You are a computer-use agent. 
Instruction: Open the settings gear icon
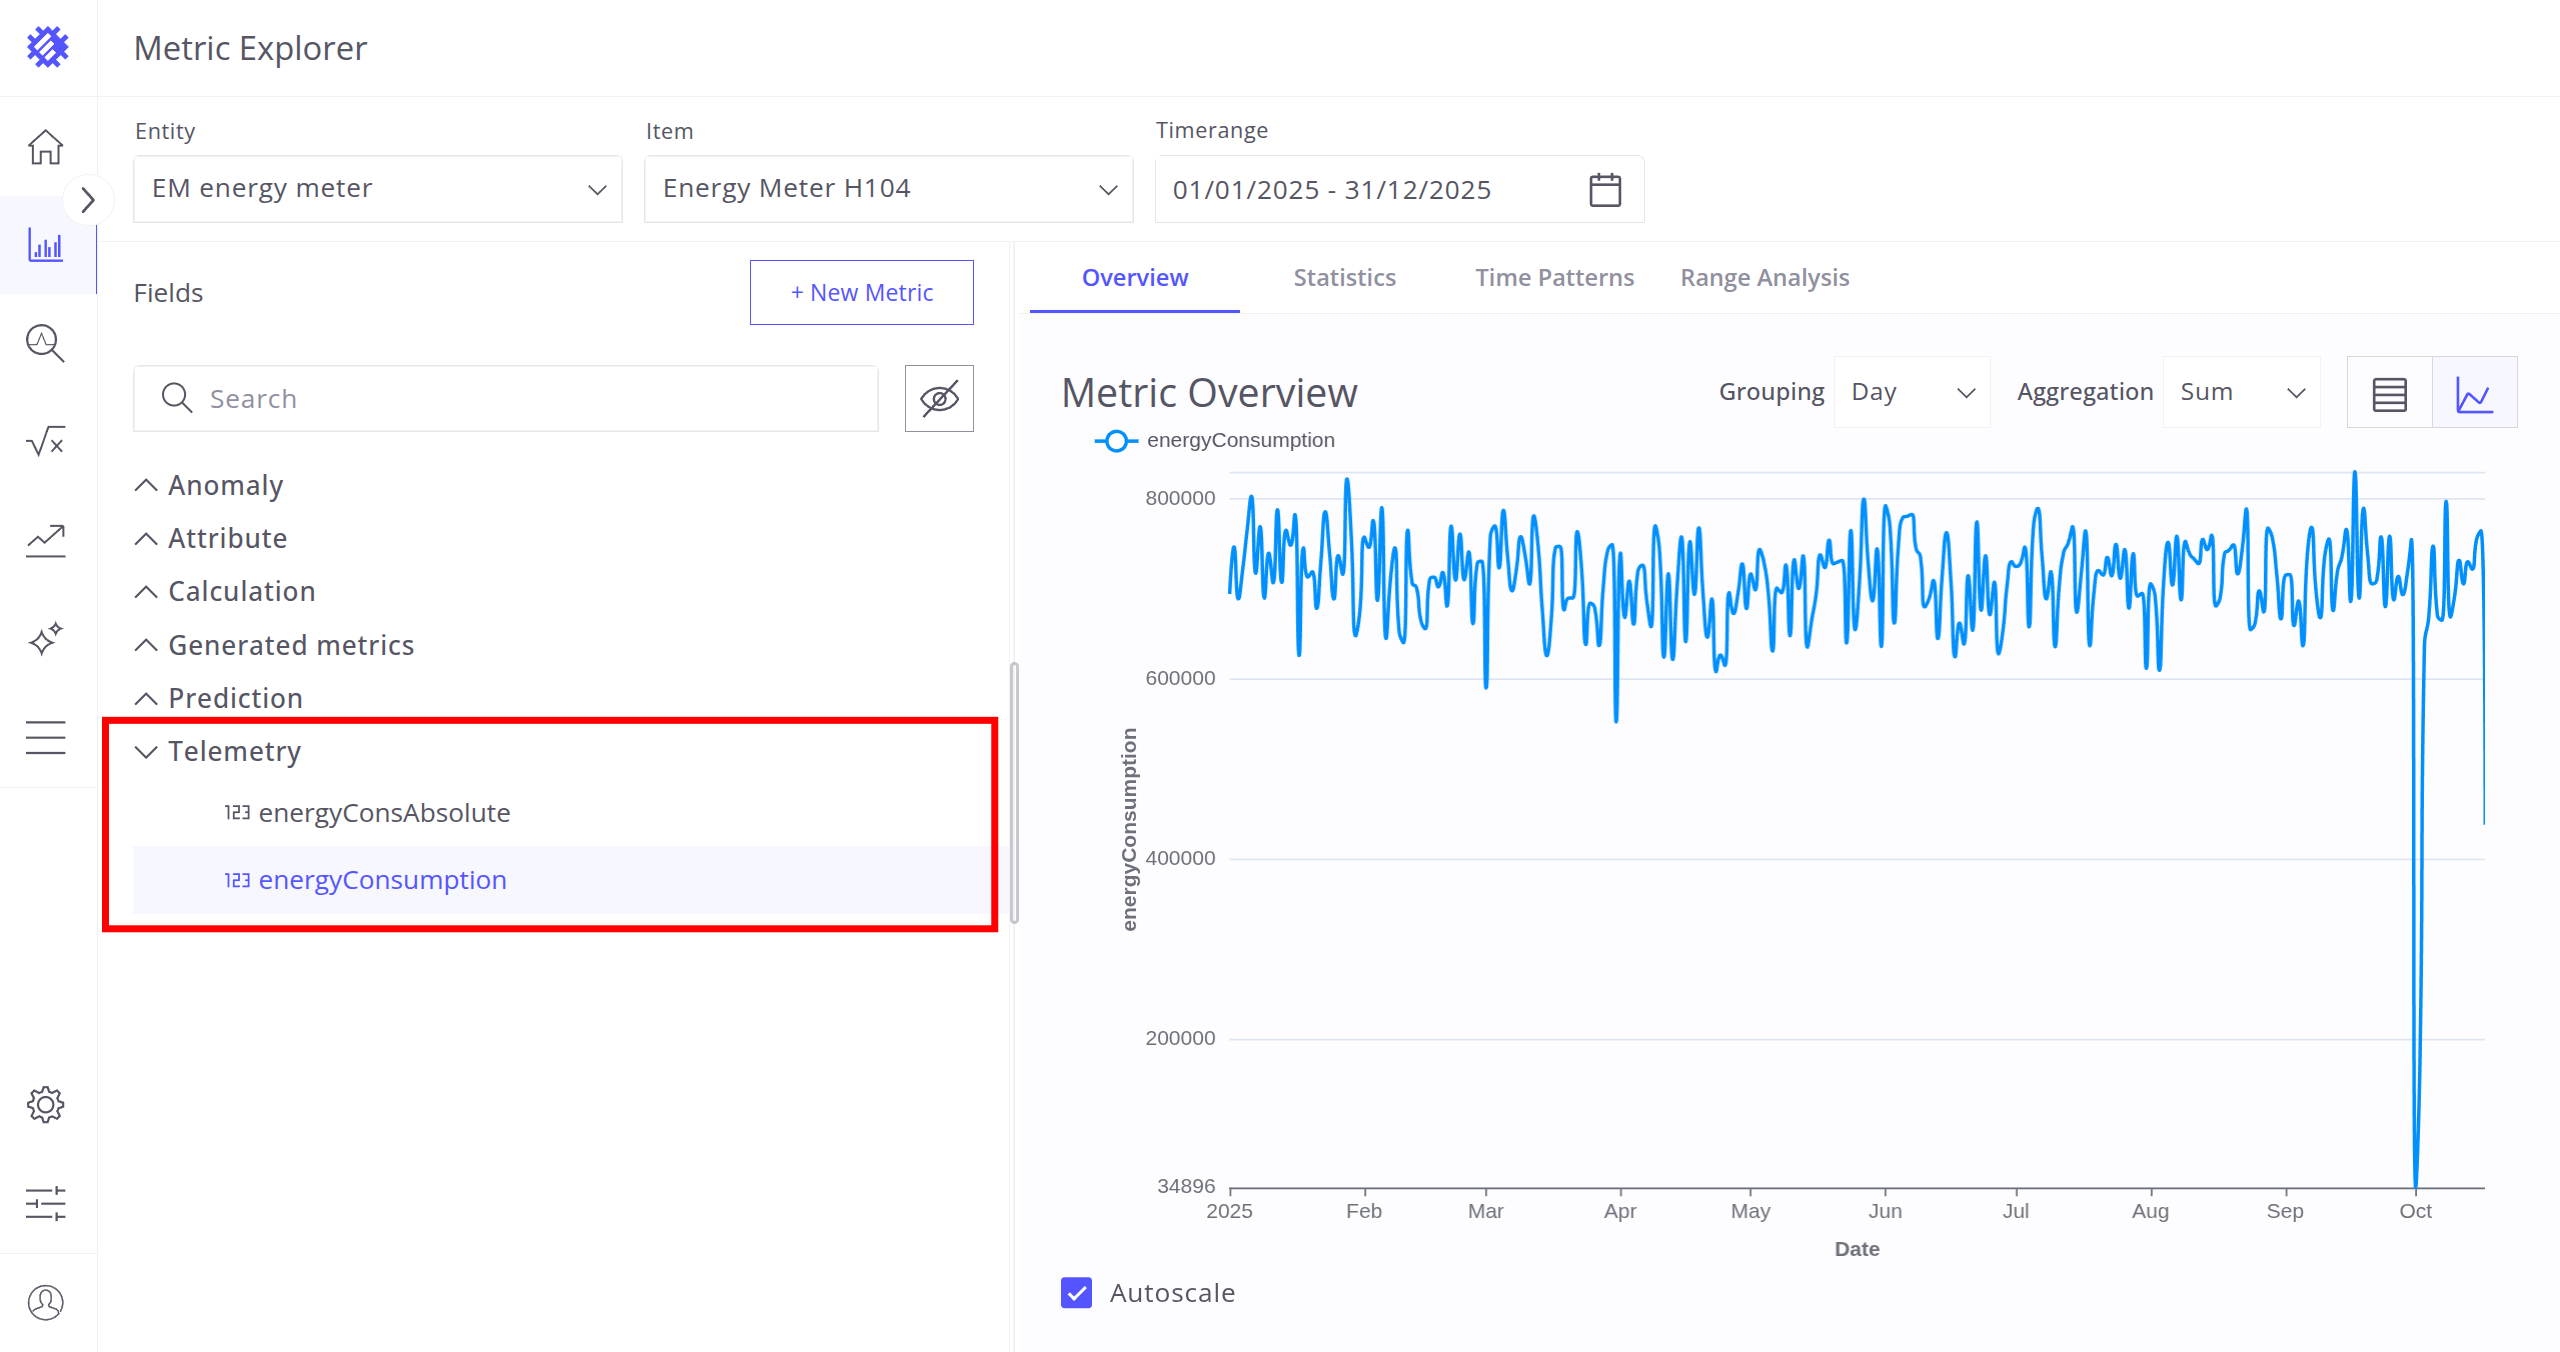pyautogui.click(x=46, y=1105)
